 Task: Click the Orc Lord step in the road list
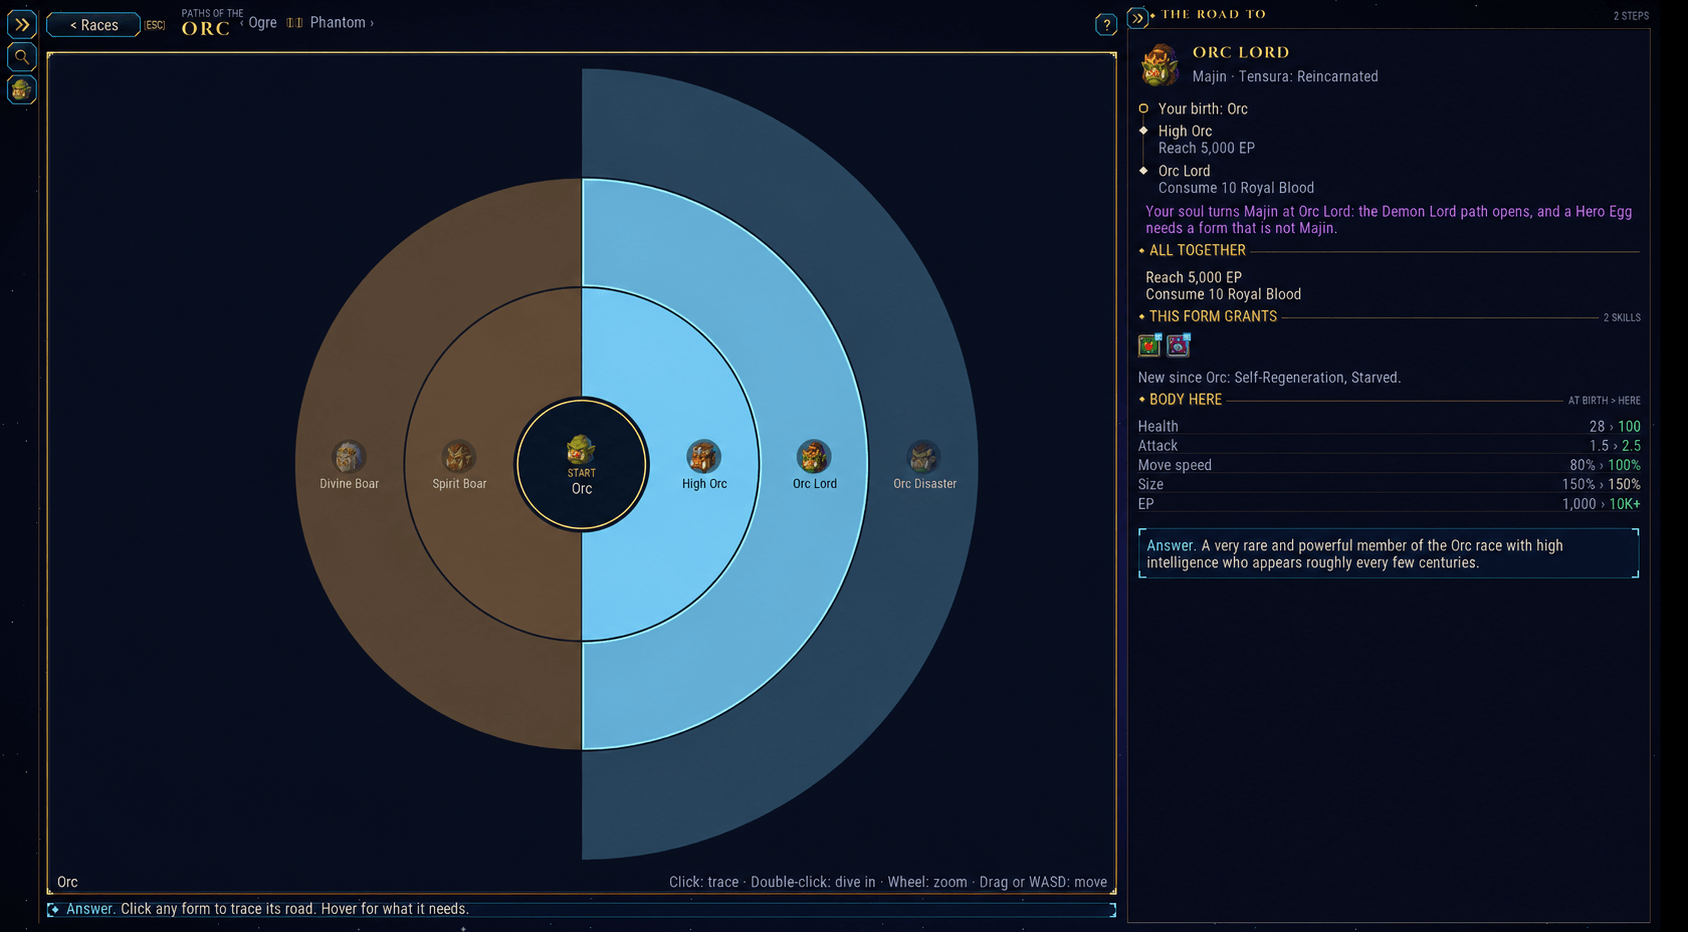pyautogui.click(x=1184, y=171)
